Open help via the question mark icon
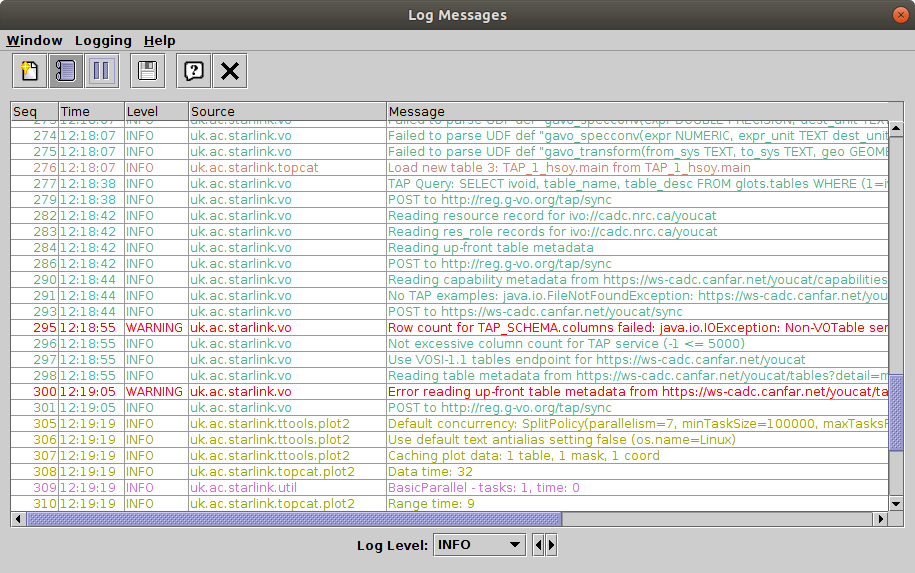915x573 pixels. click(194, 71)
